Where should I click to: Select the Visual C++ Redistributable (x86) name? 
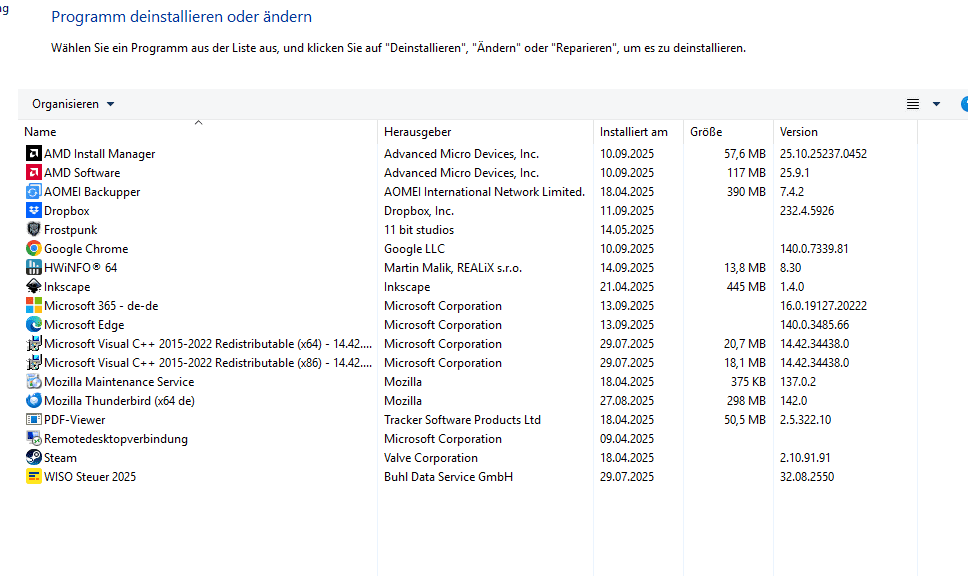click(208, 363)
